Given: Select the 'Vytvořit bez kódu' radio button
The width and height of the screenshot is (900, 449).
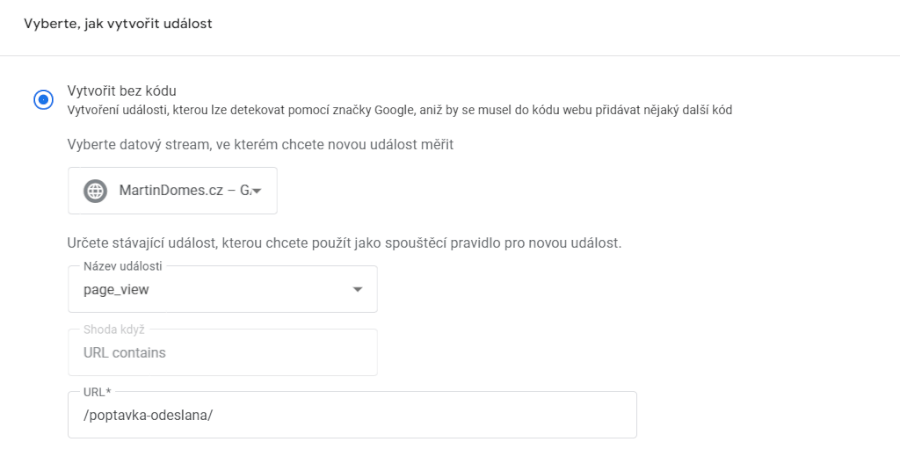Looking at the screenshot, I should pos(43,99).
